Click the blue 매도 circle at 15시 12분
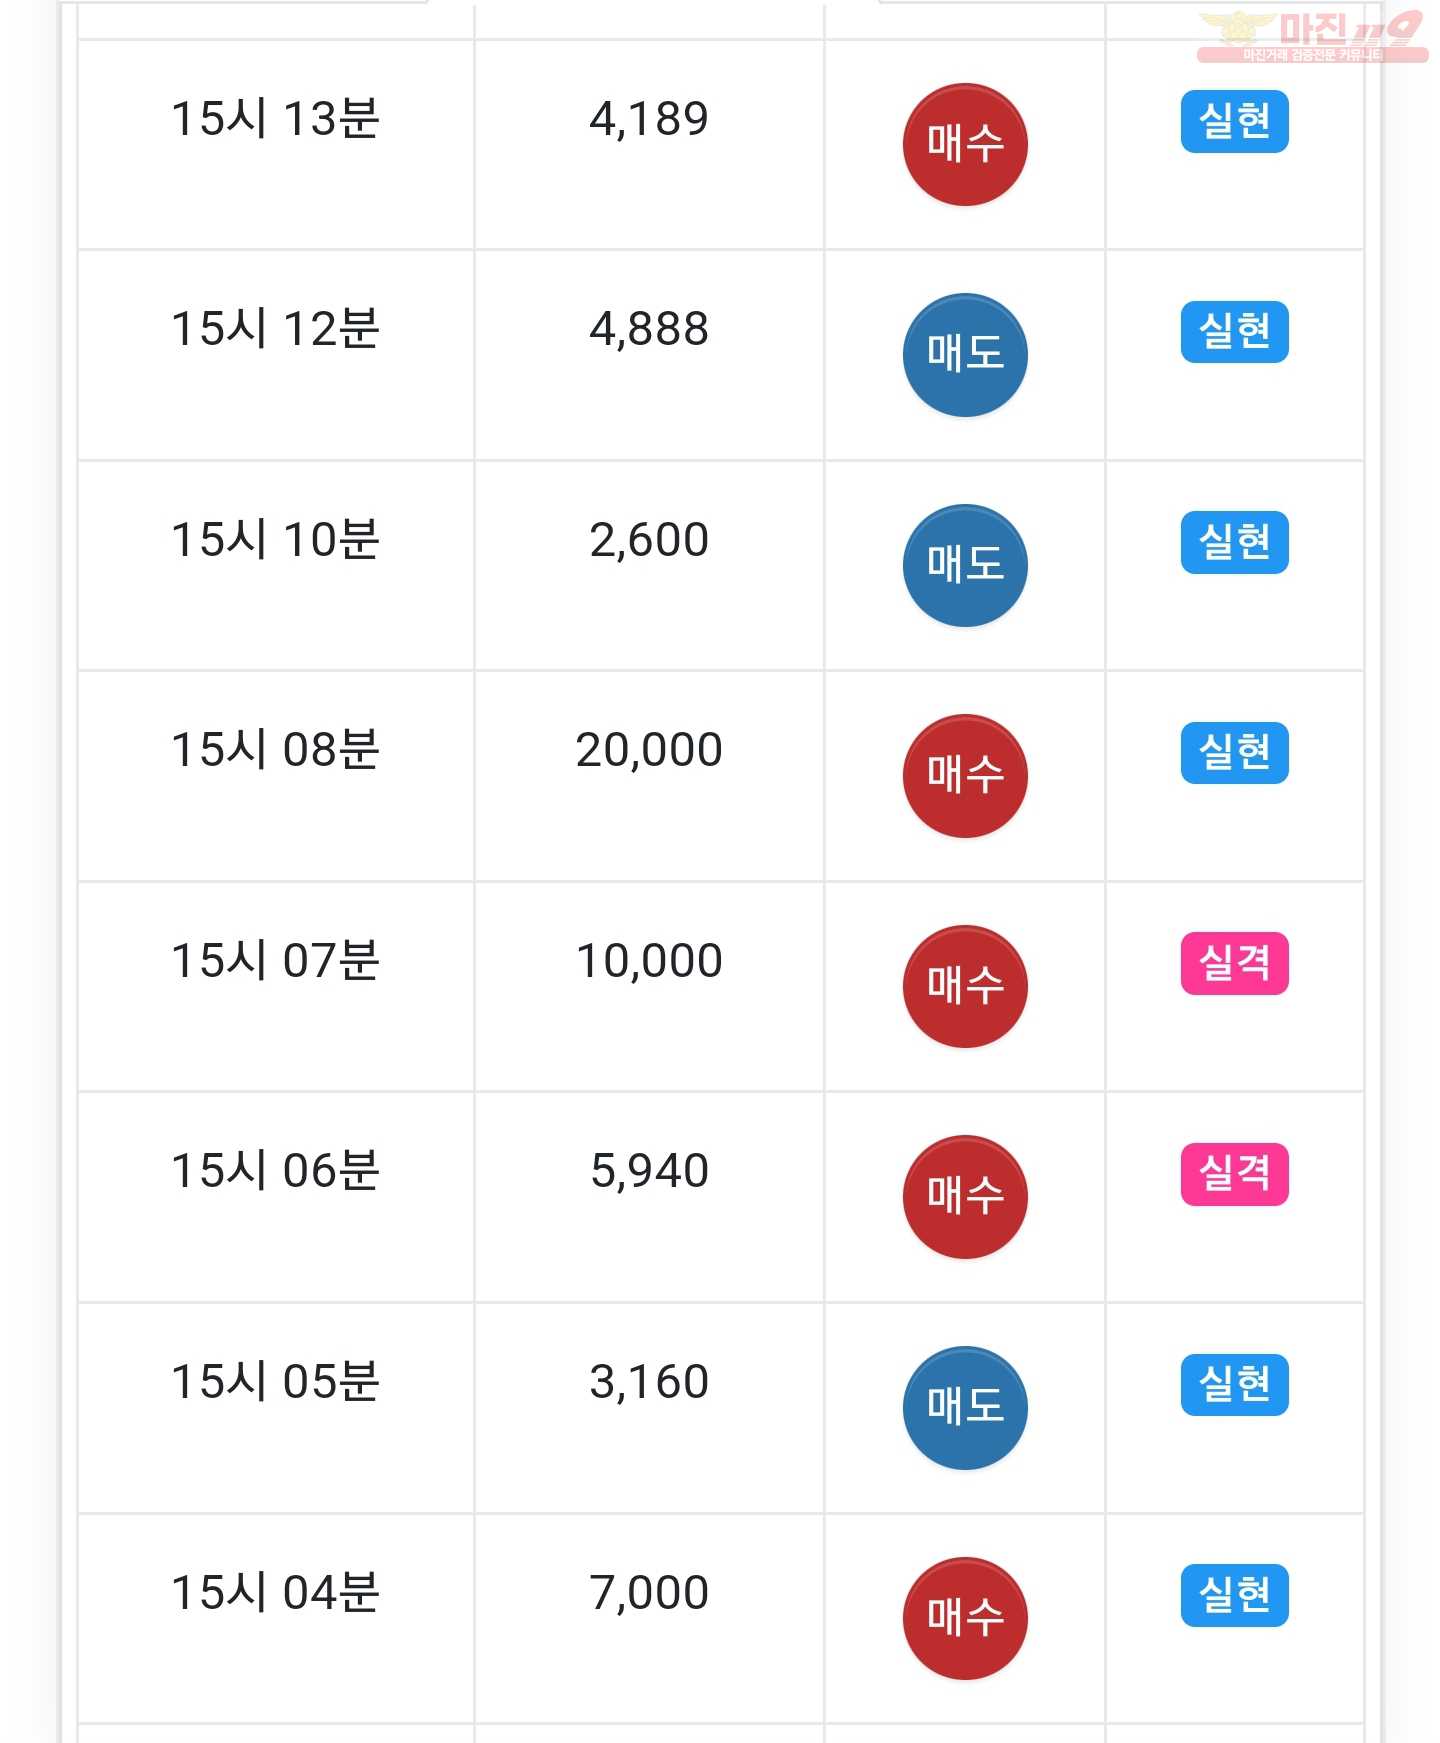The width and height of the screenshot is (1440, 1743). click(965, 355)
